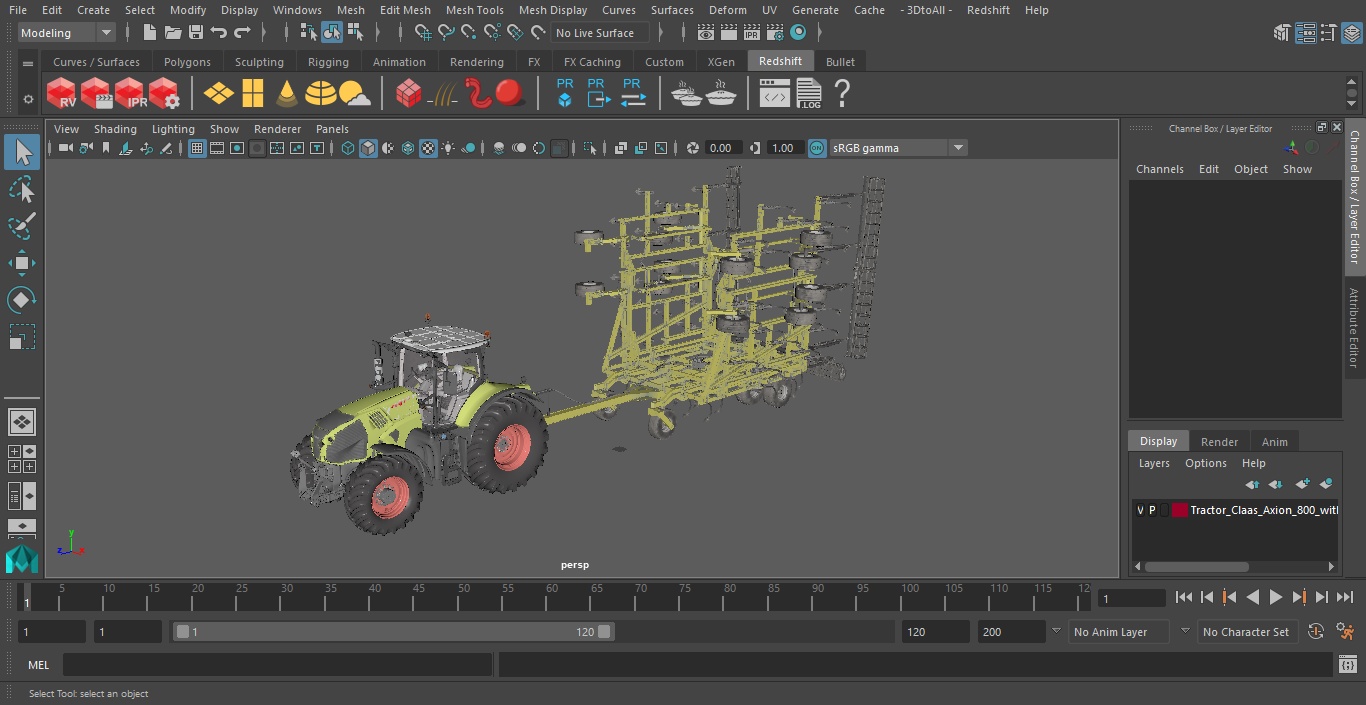Open the File menu
The image size is (1366, 705).
click(18, 10)
